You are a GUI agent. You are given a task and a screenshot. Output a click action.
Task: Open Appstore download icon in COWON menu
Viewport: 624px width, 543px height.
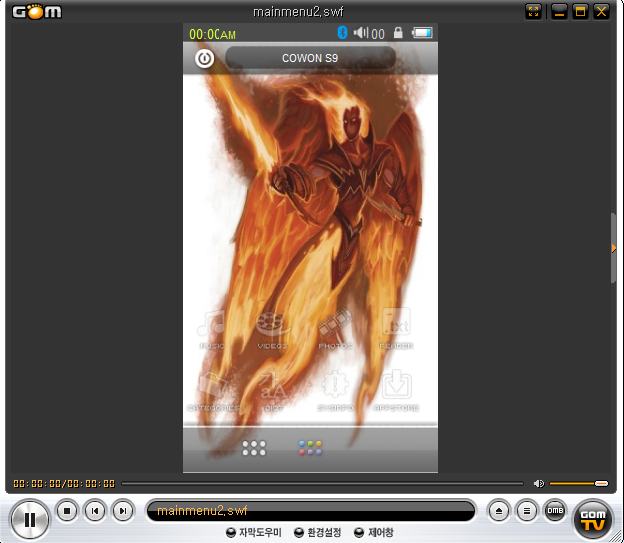(396, 390)
